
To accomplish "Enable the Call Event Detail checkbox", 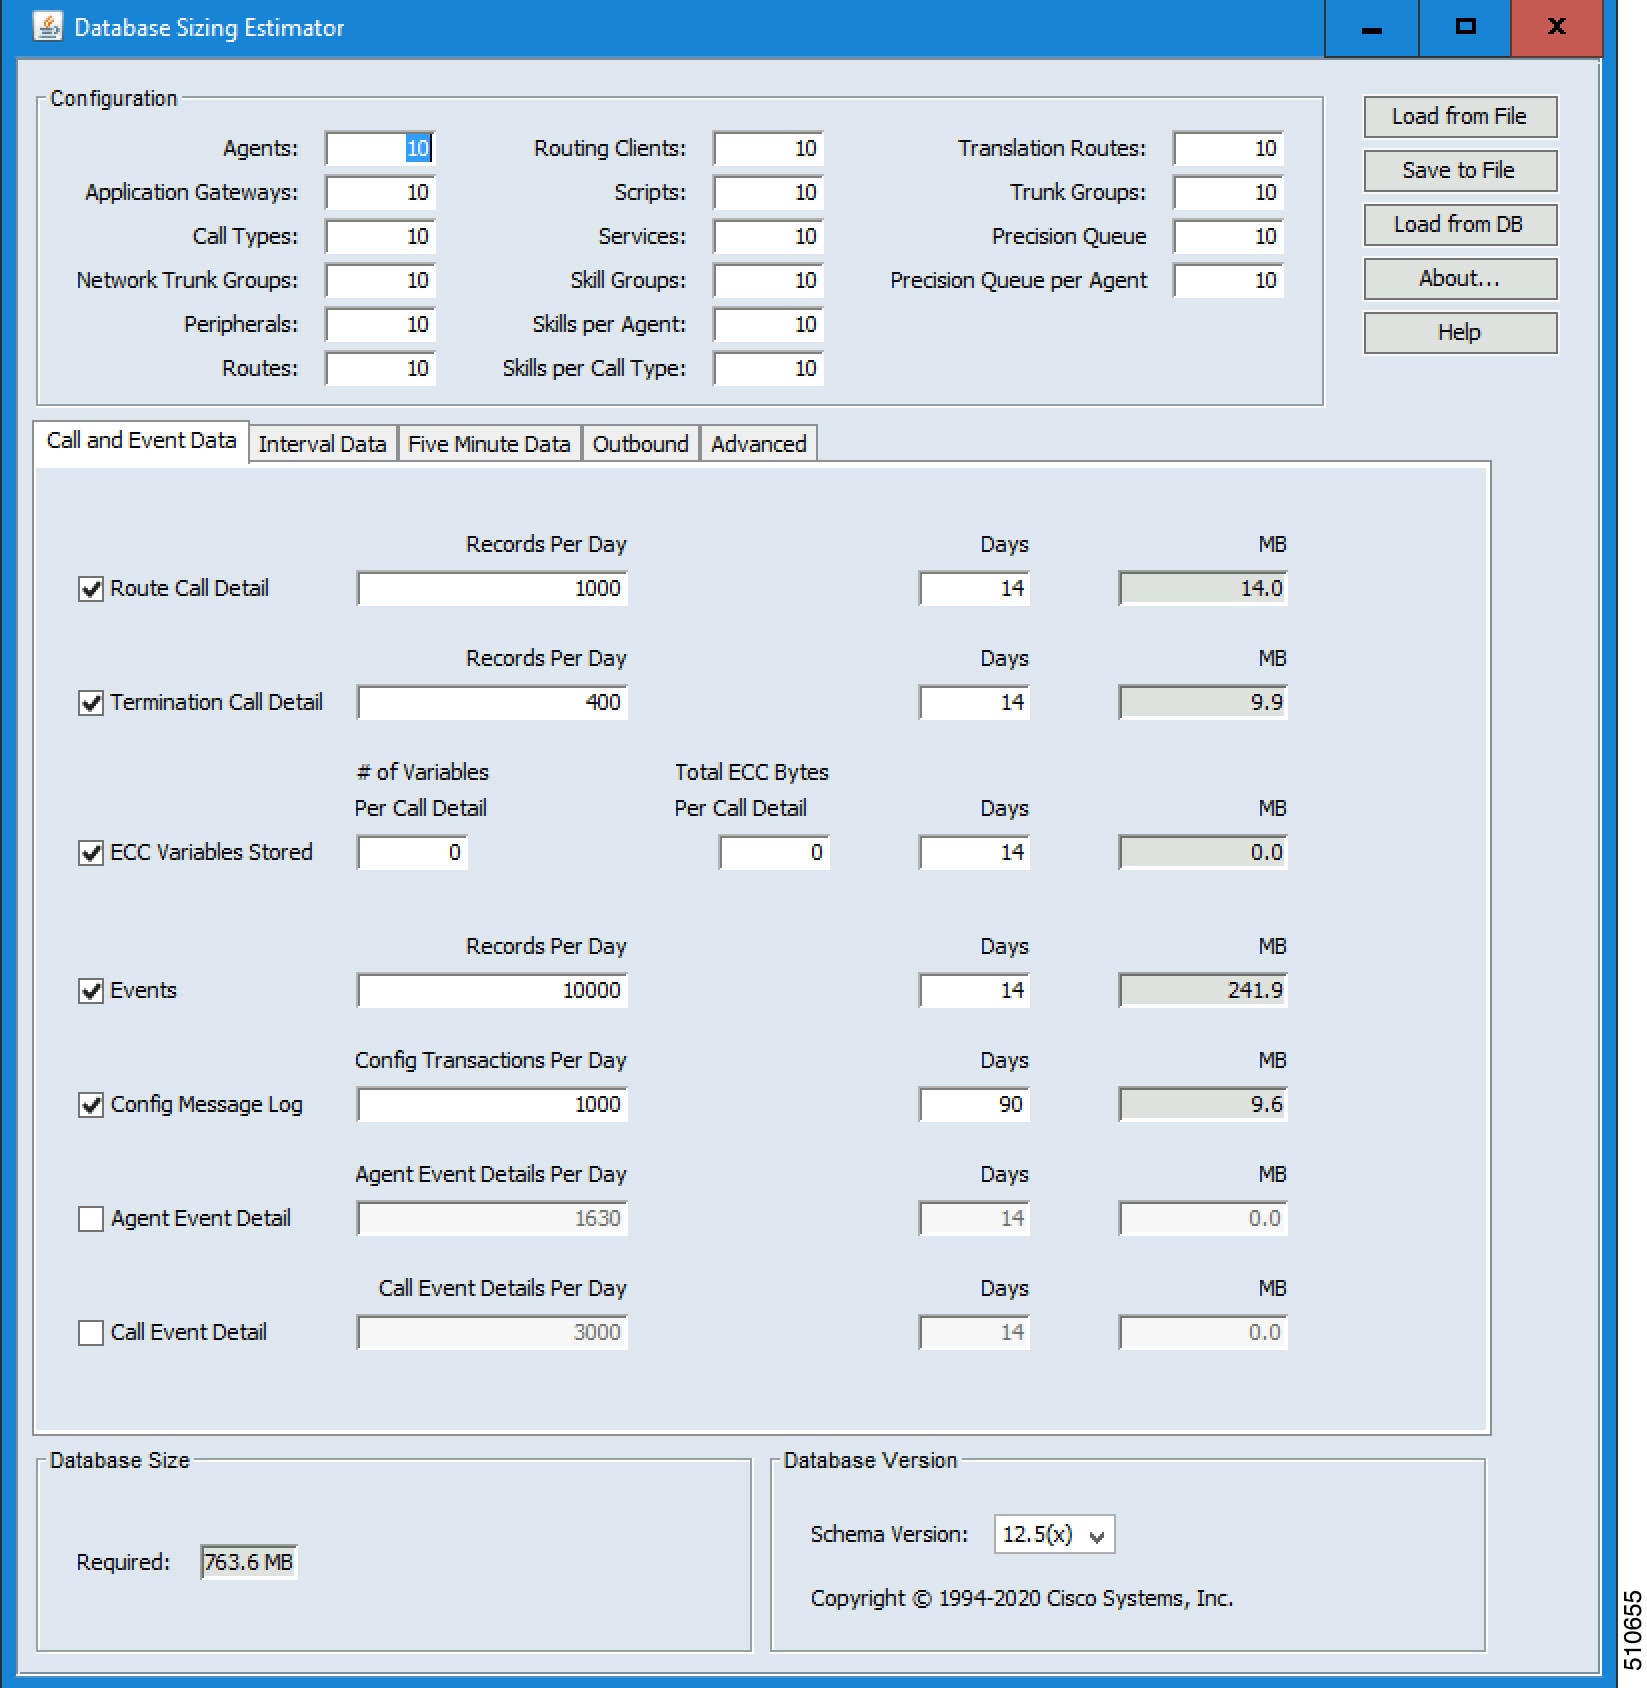I will pyautogui.click(x=91, y=1333).
